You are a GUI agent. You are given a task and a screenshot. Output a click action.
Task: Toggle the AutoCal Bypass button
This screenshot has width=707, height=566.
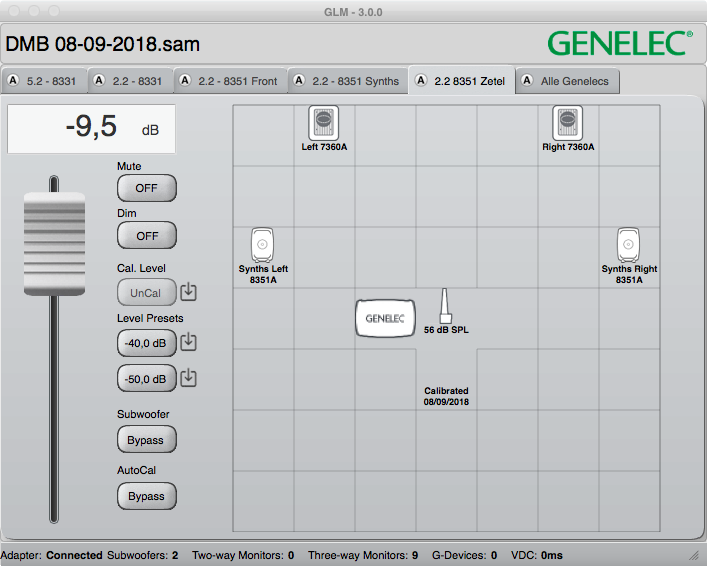pyautogui.click(x=147, y=496)
